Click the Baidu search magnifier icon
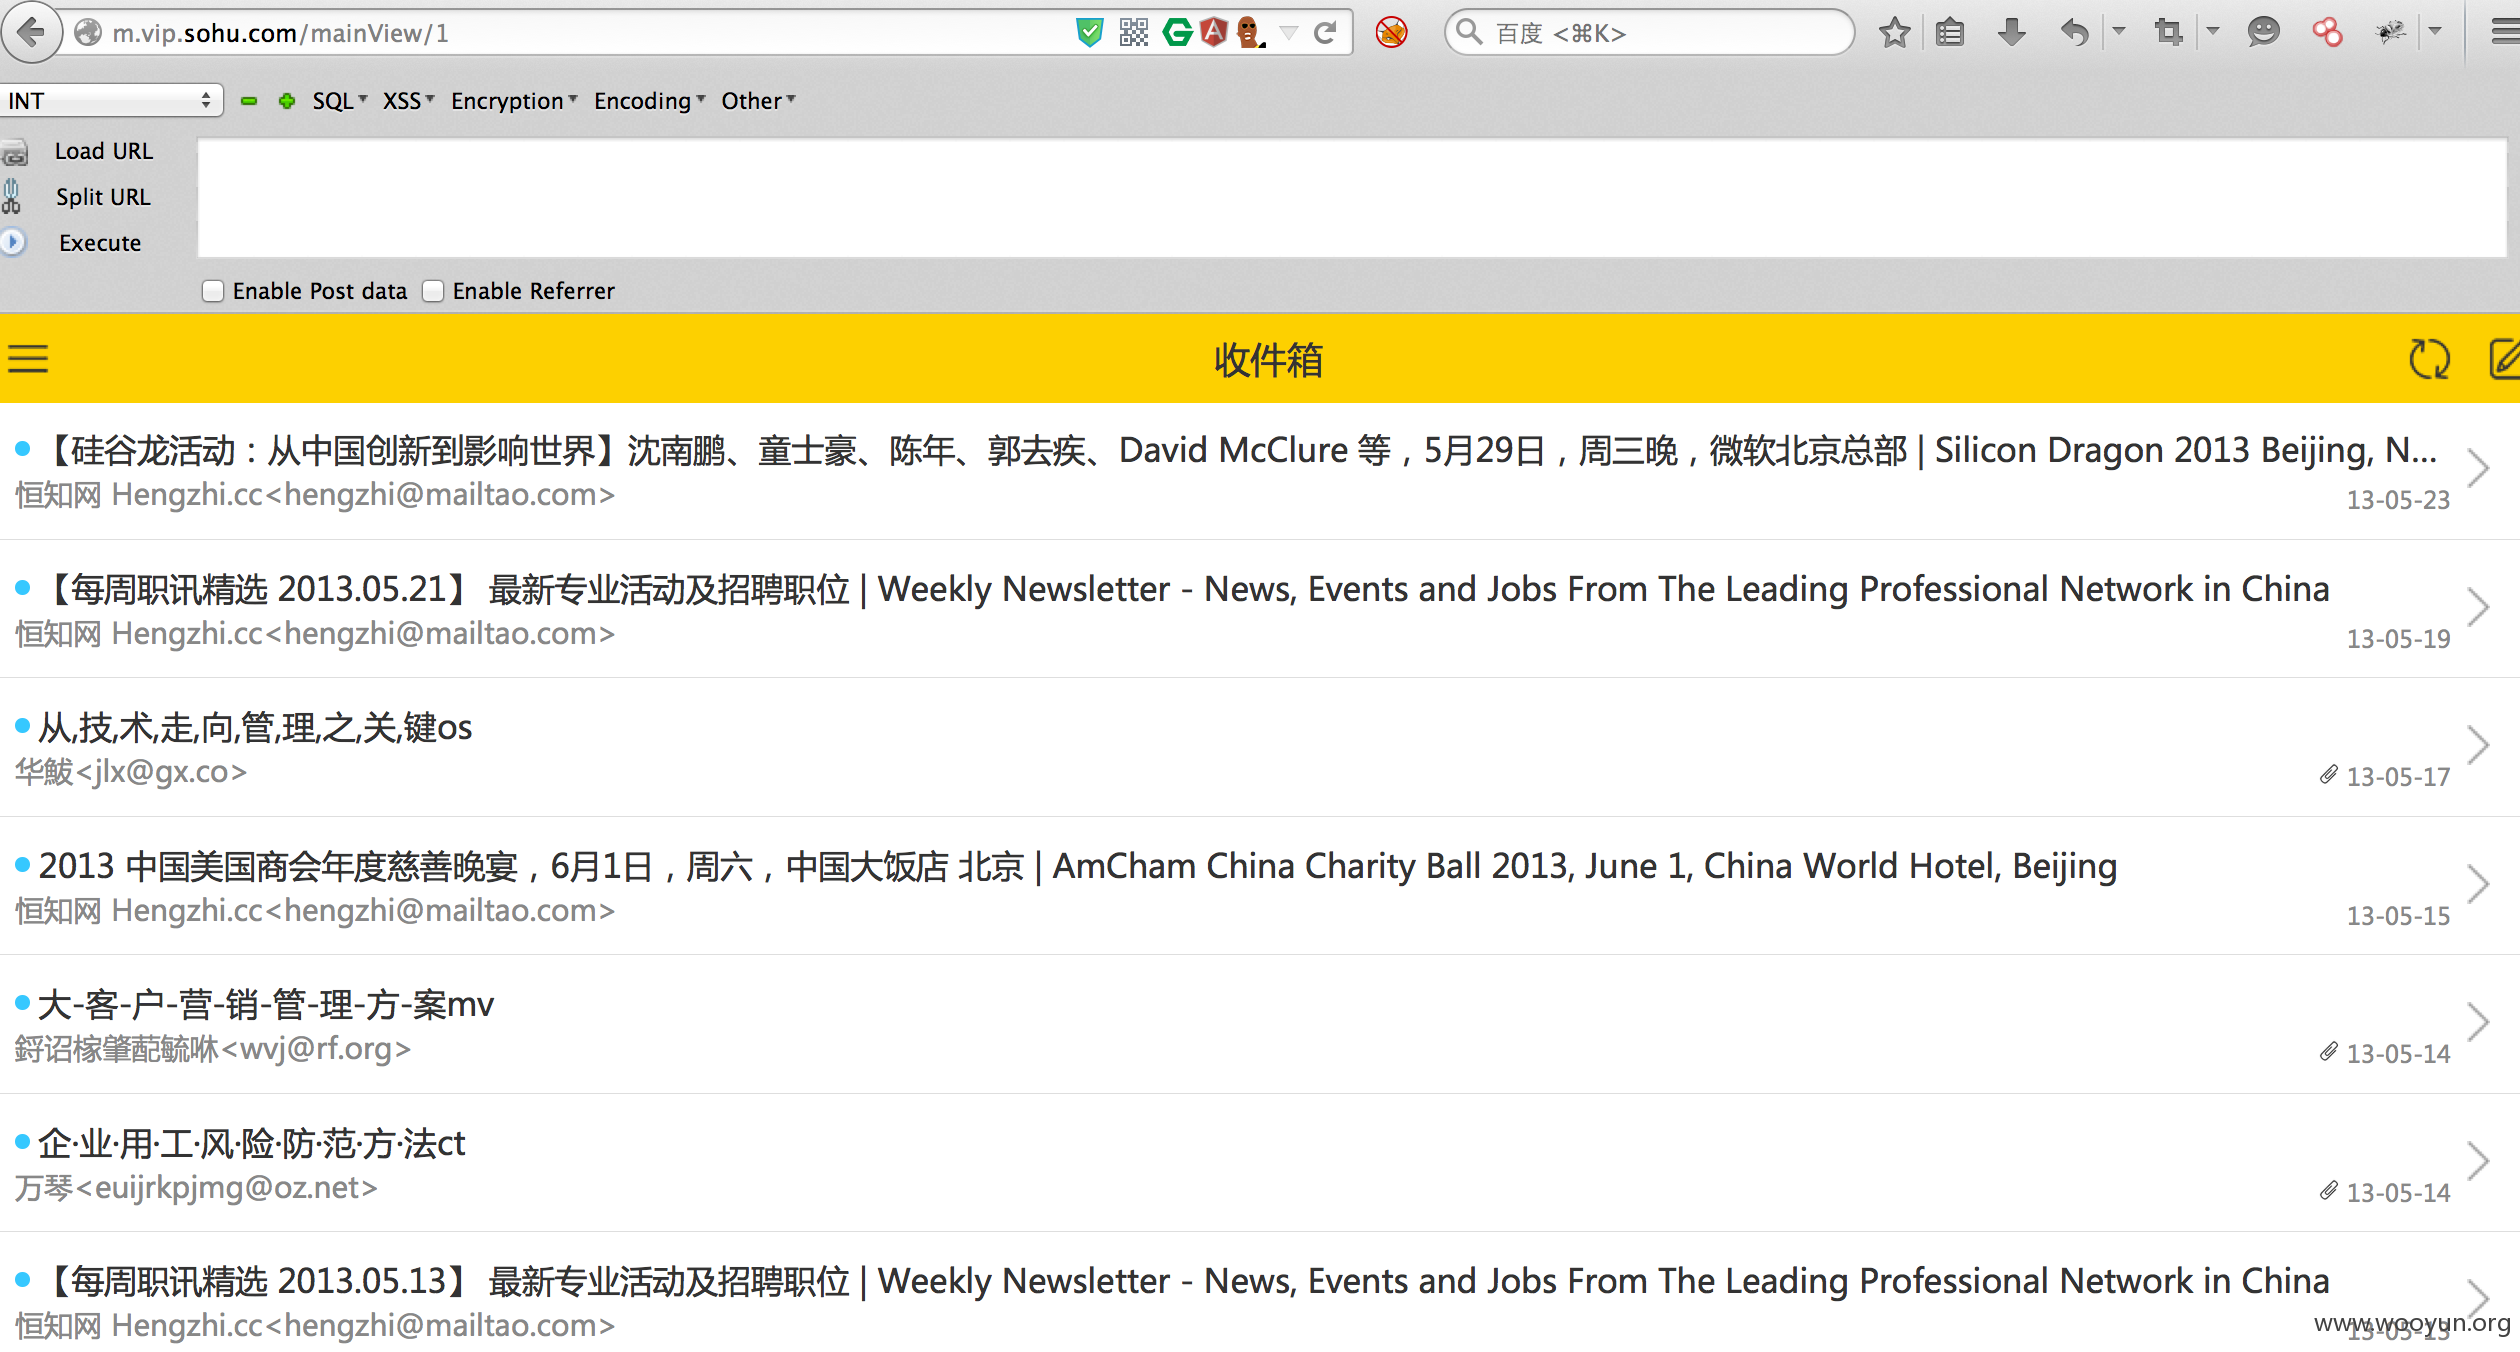Screen dimensions: 2520x1352 1468,33
